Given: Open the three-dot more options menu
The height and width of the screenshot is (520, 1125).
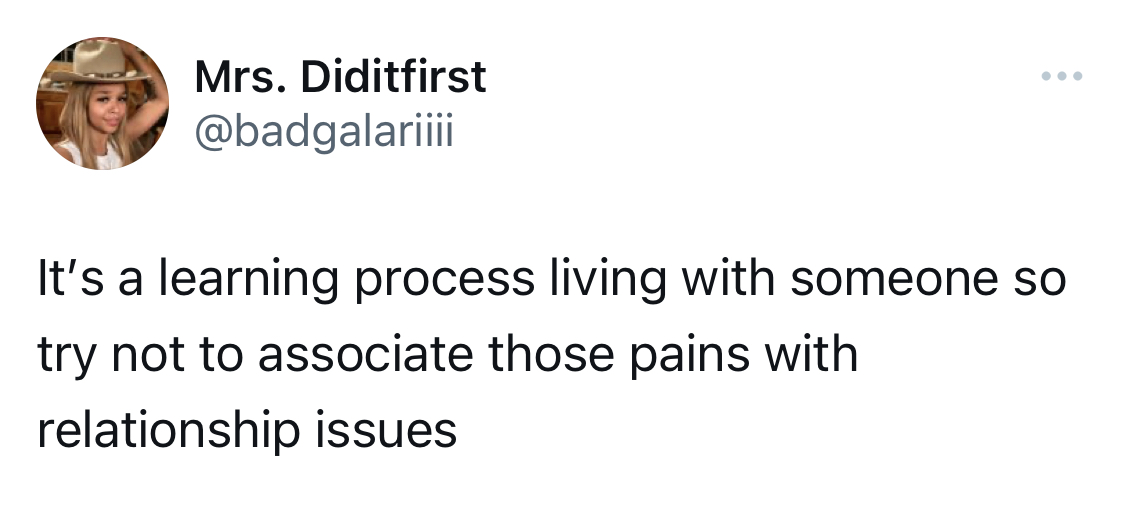Looking at the screenshot, I should (1062, 75).
